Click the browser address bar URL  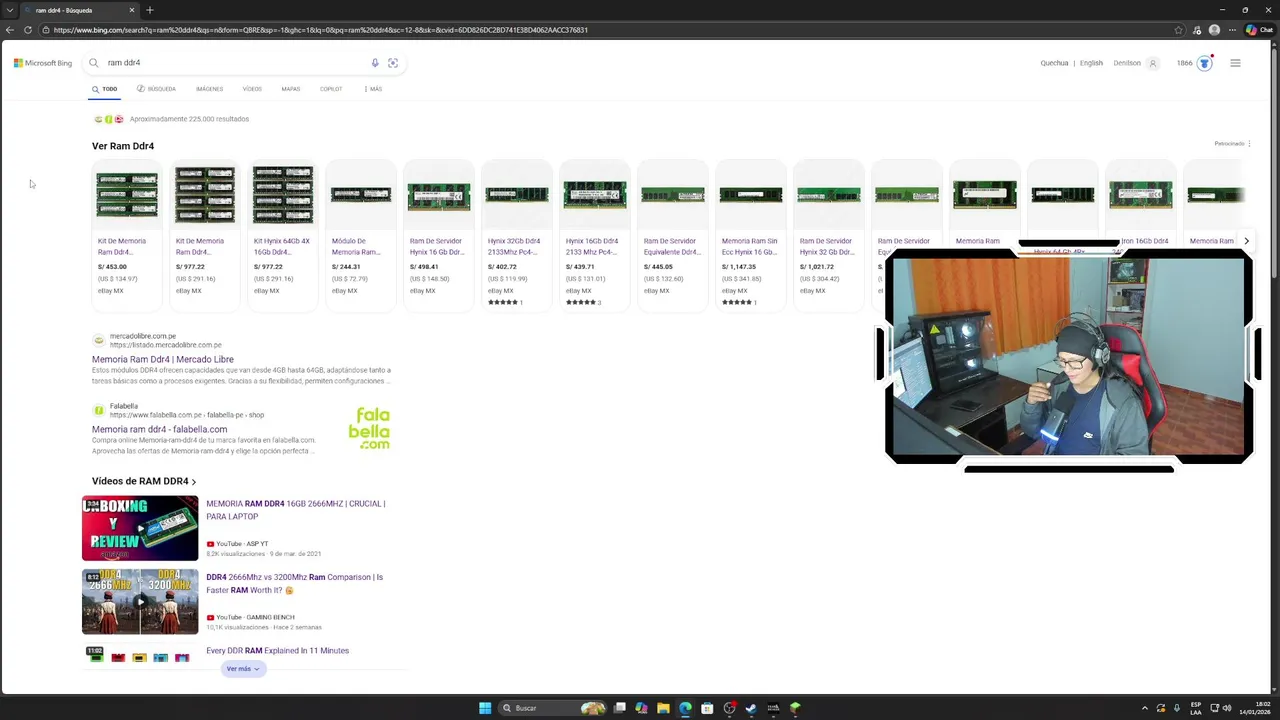click(x=320, y=30)
